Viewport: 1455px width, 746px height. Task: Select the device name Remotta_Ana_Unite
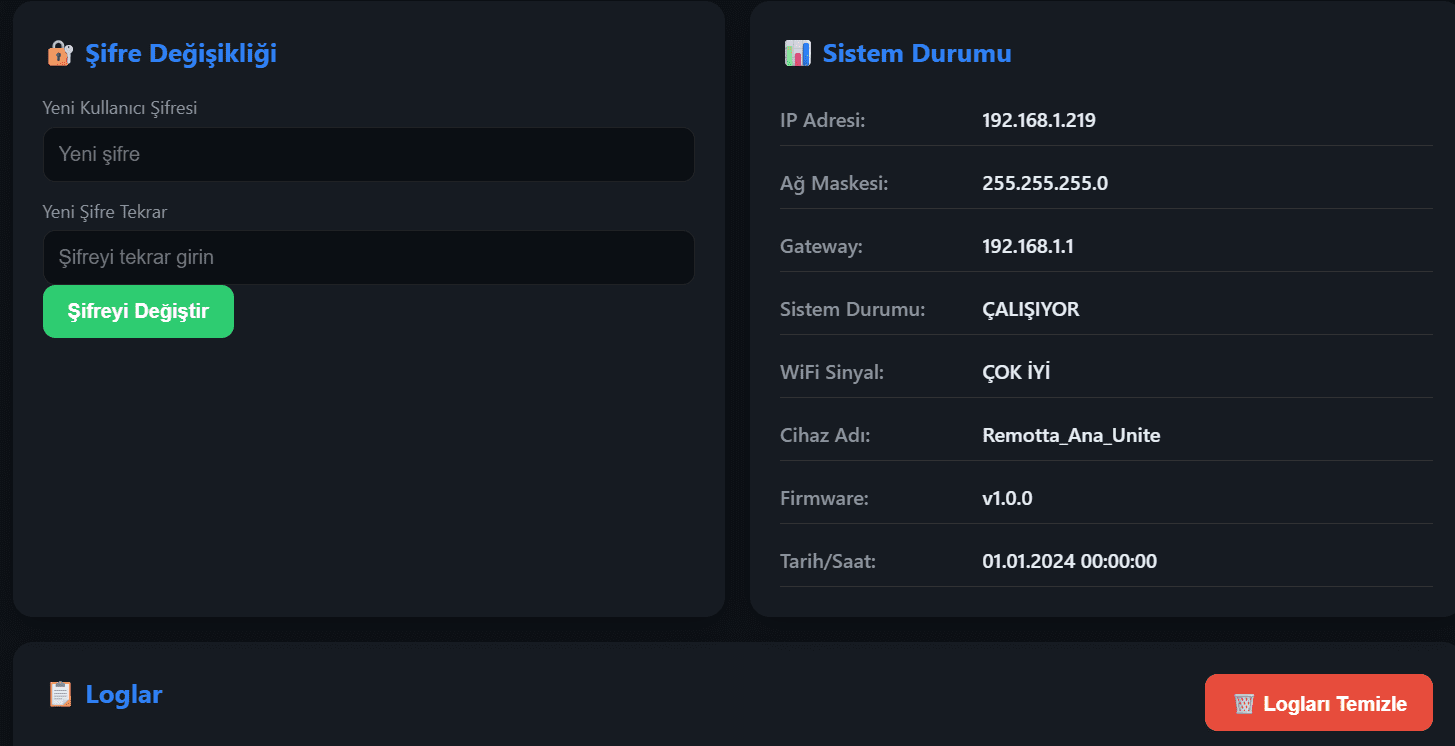pos(1071,436)
